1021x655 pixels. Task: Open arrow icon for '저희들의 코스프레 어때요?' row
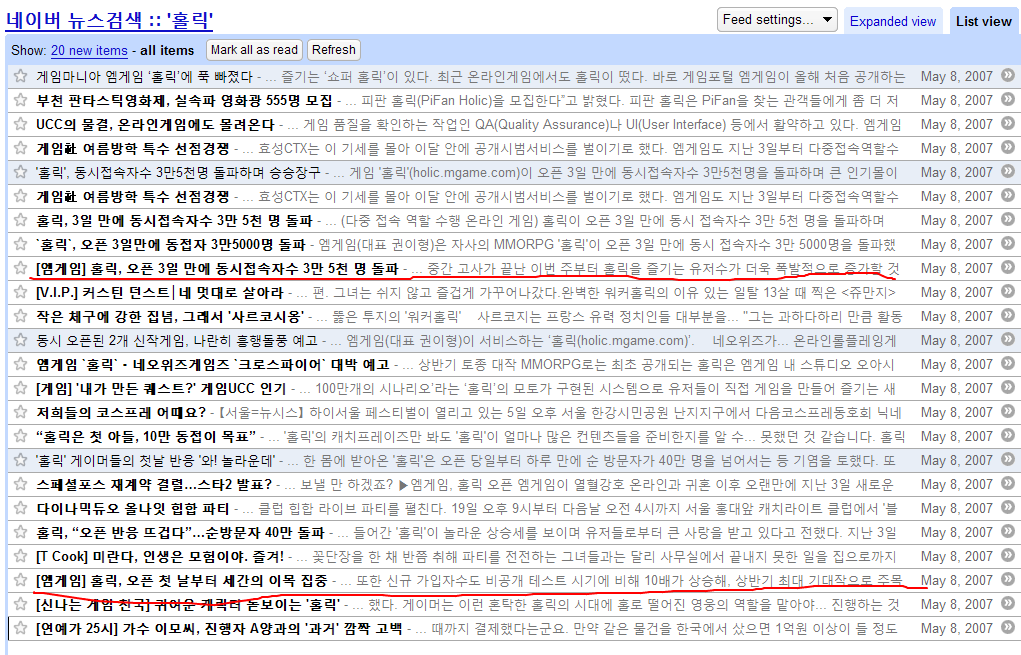pyautogui.click(x=1008, y=411)
